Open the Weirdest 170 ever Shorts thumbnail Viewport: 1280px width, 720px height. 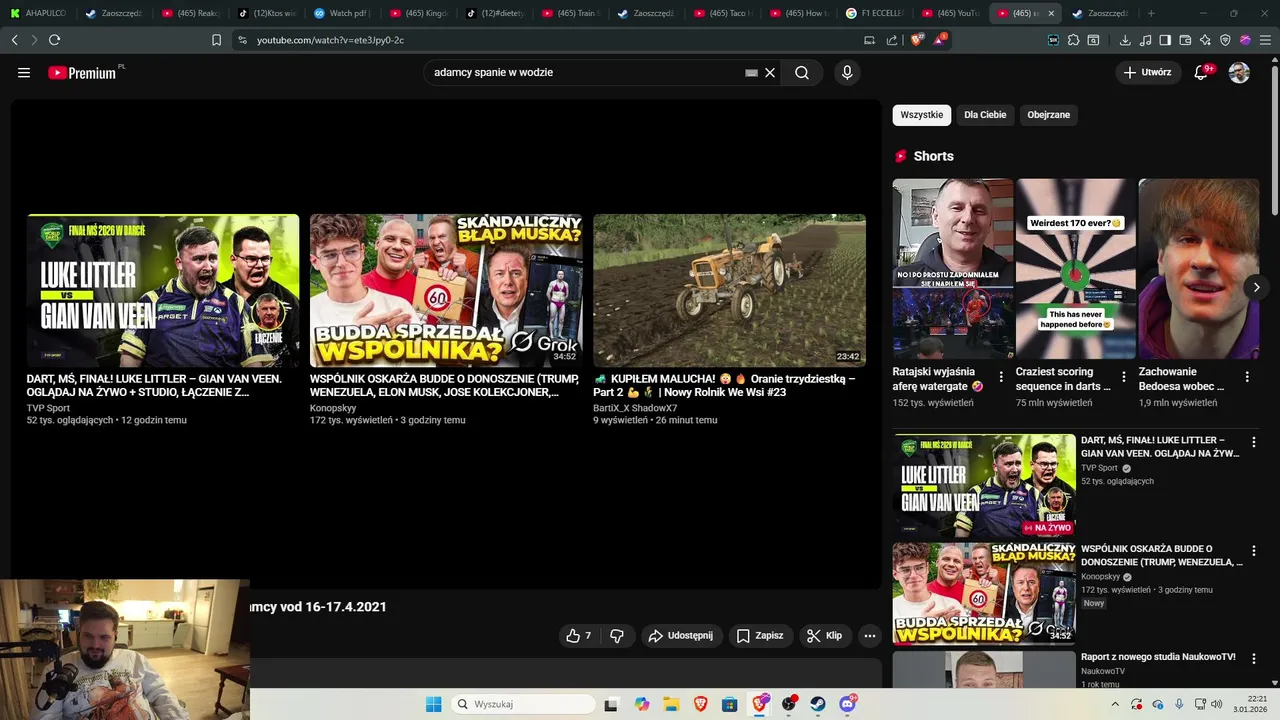[1076, 269]
